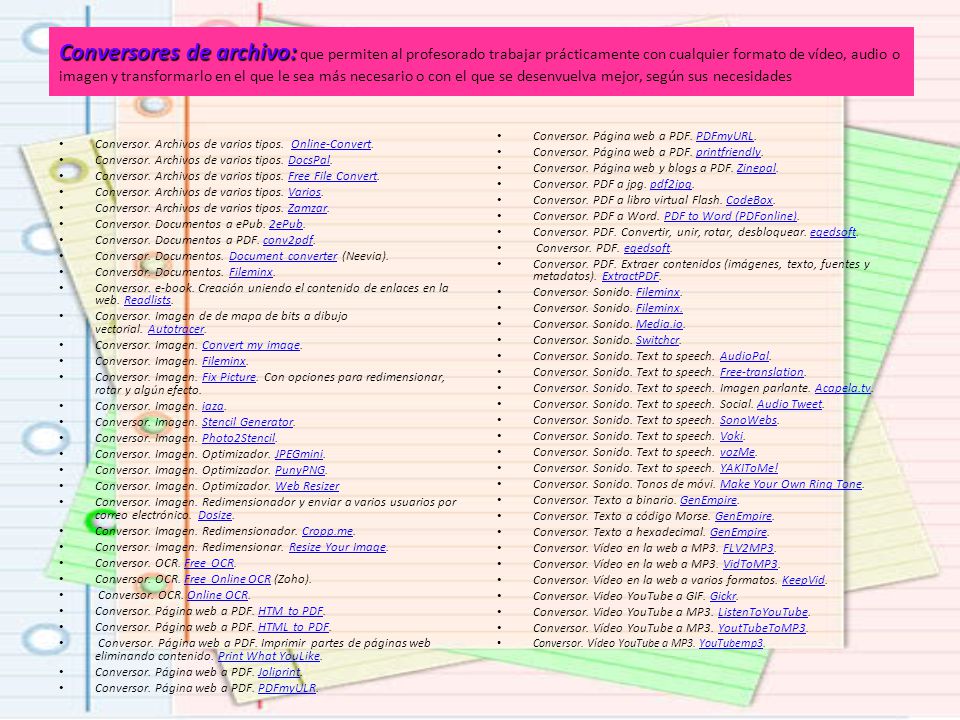Follow the Dosize link
960x720 pixels.
(215, 515)
